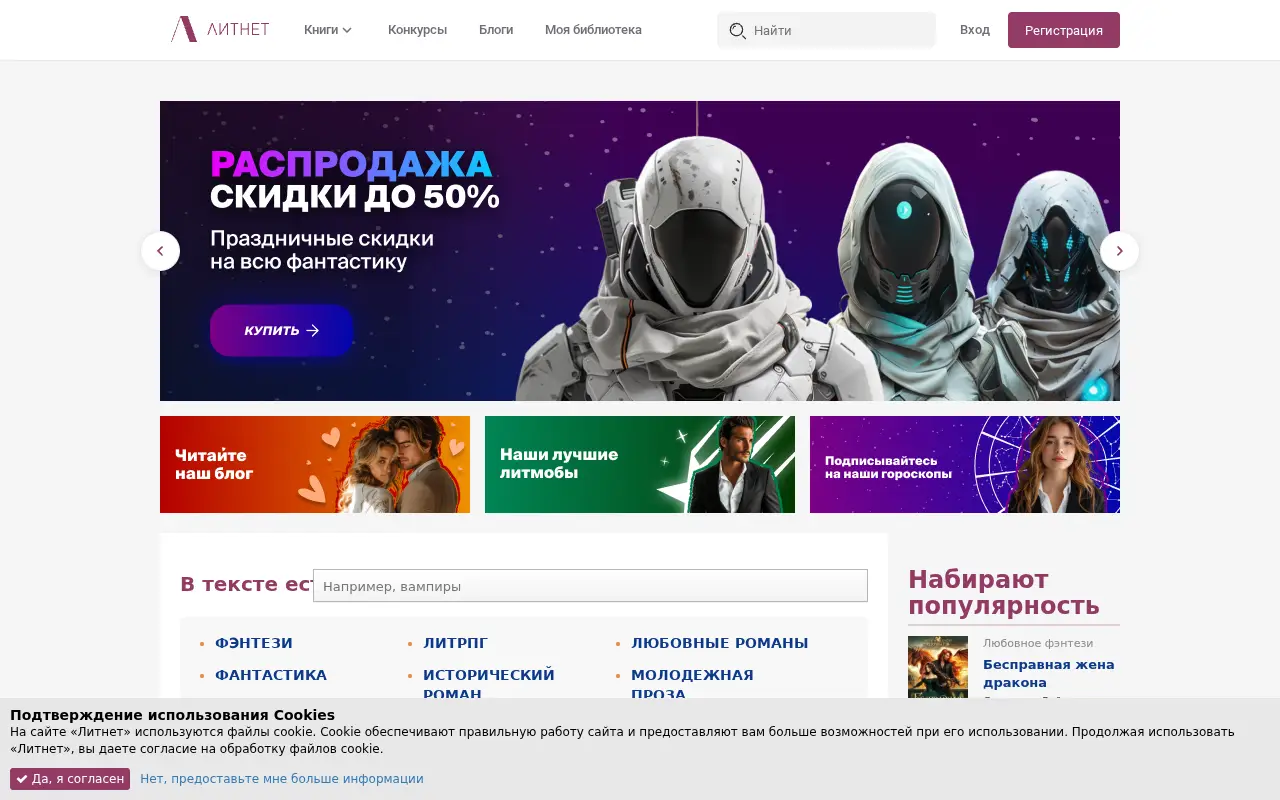The image size is (1280, 800).
Task: Focus the Найти search field
Action: click(826, 30)
